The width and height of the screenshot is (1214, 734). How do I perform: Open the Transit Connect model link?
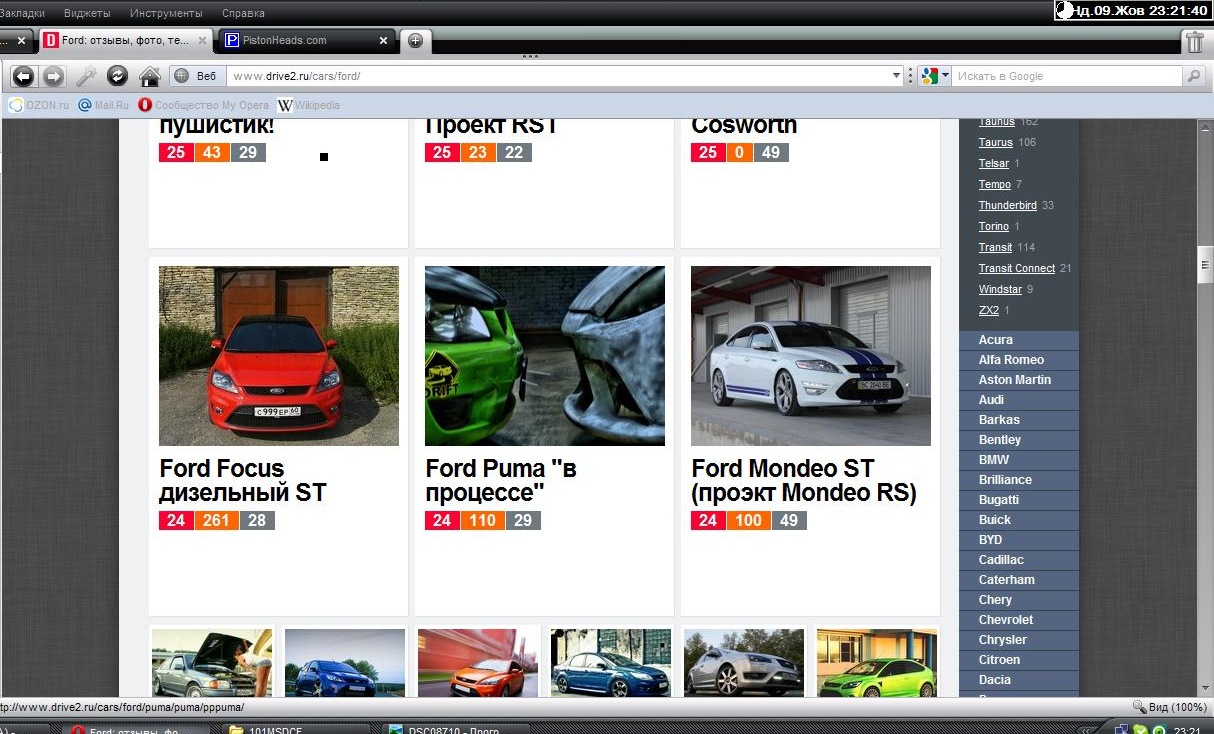(1016, 268)
